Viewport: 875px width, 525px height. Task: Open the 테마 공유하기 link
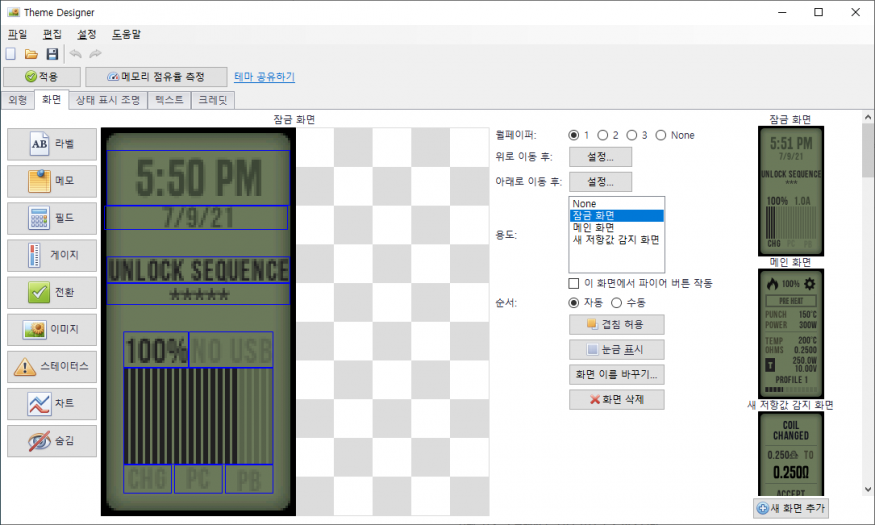(265, 76)
